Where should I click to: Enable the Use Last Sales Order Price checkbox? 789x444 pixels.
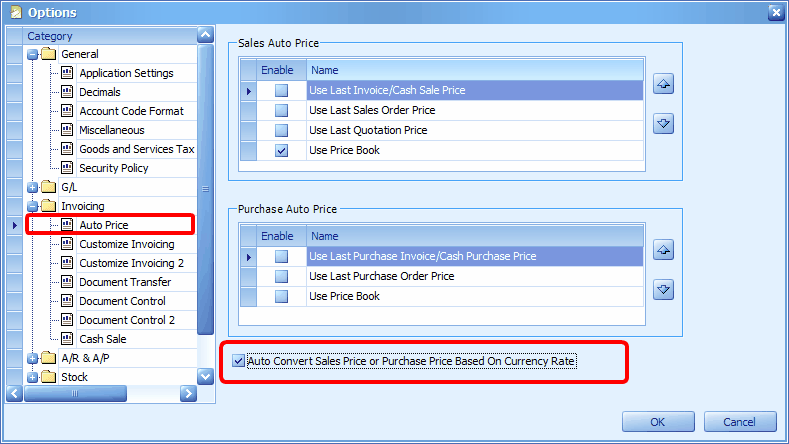(x=282, y=110)
